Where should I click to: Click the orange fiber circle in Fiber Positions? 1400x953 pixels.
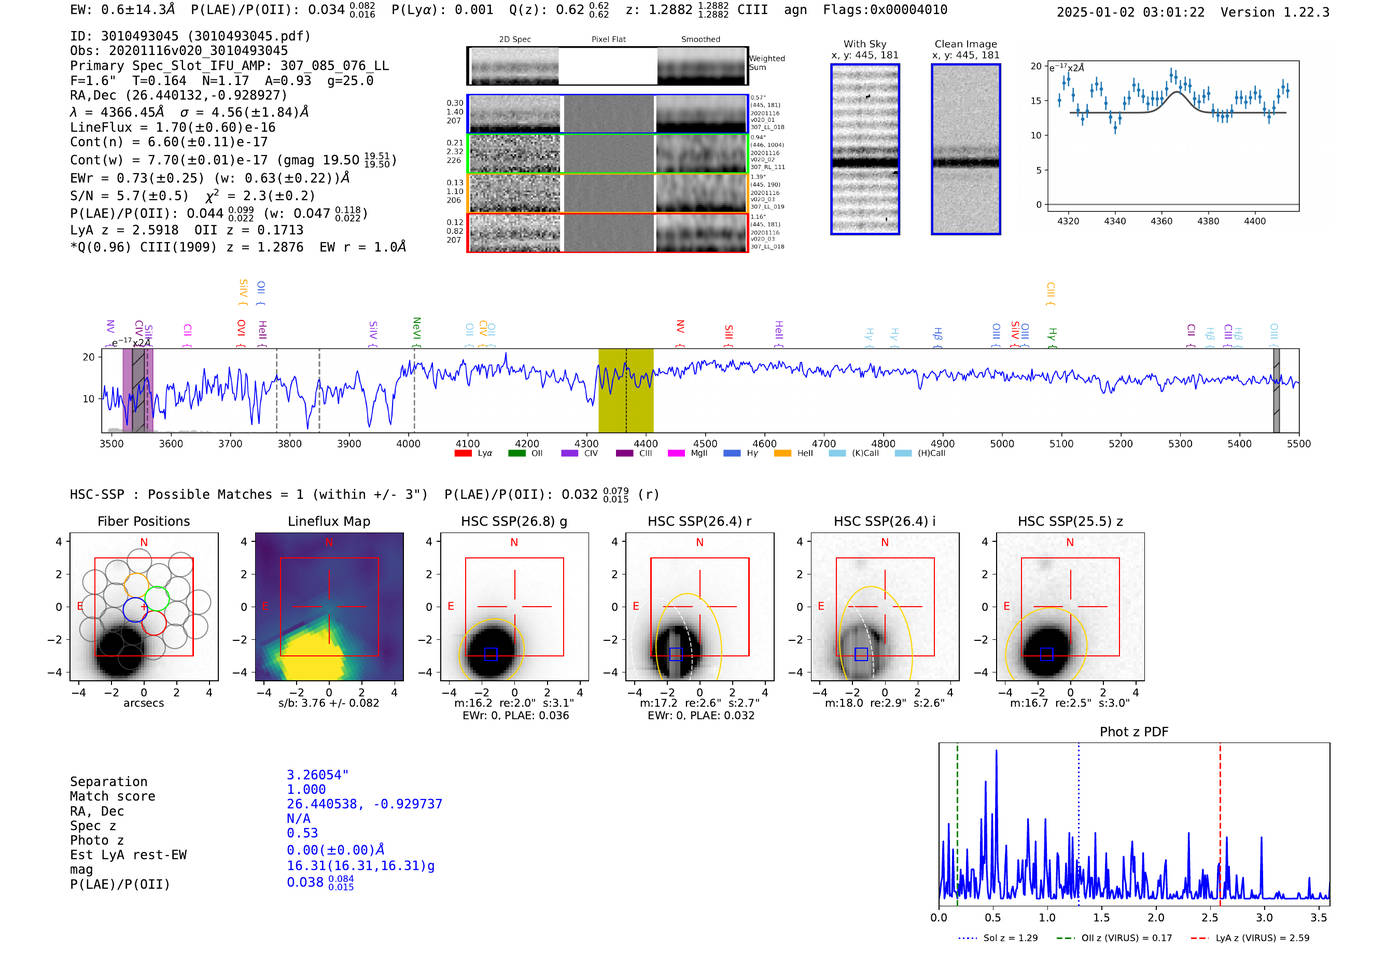coord(136,585)
